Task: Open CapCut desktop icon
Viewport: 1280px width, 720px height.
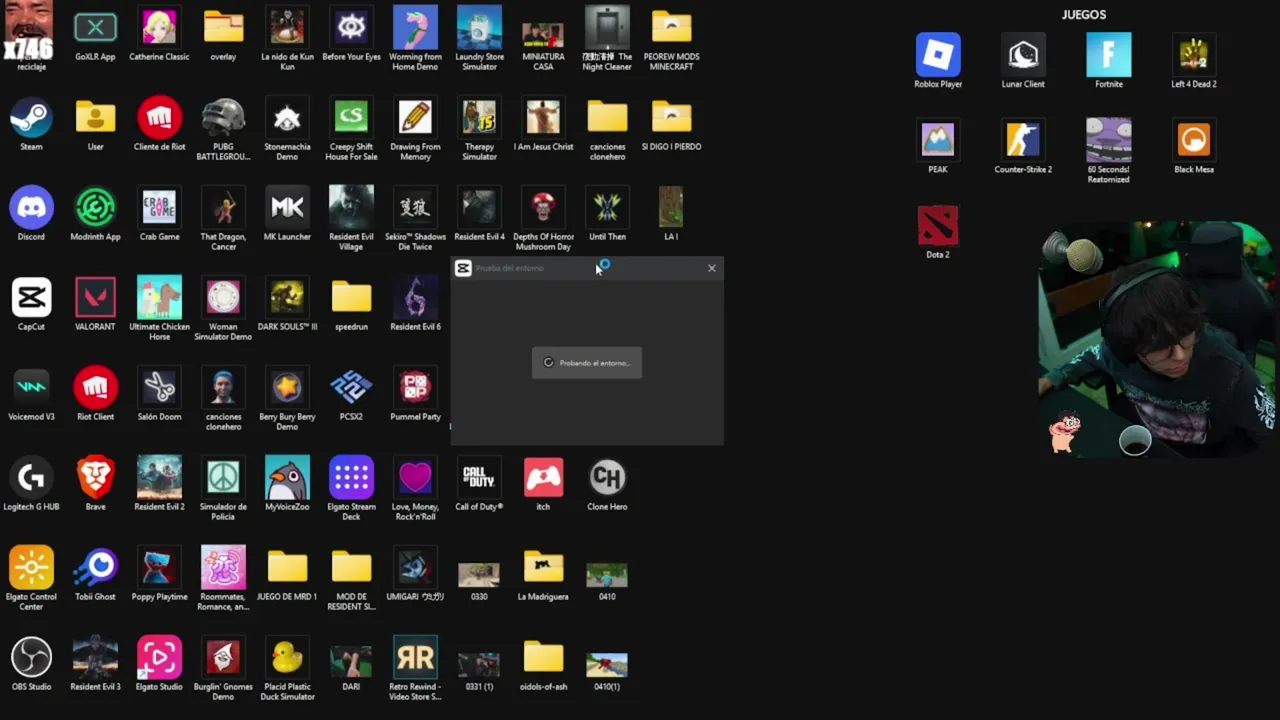Action: pyautogui.click(x=31, y=298)
